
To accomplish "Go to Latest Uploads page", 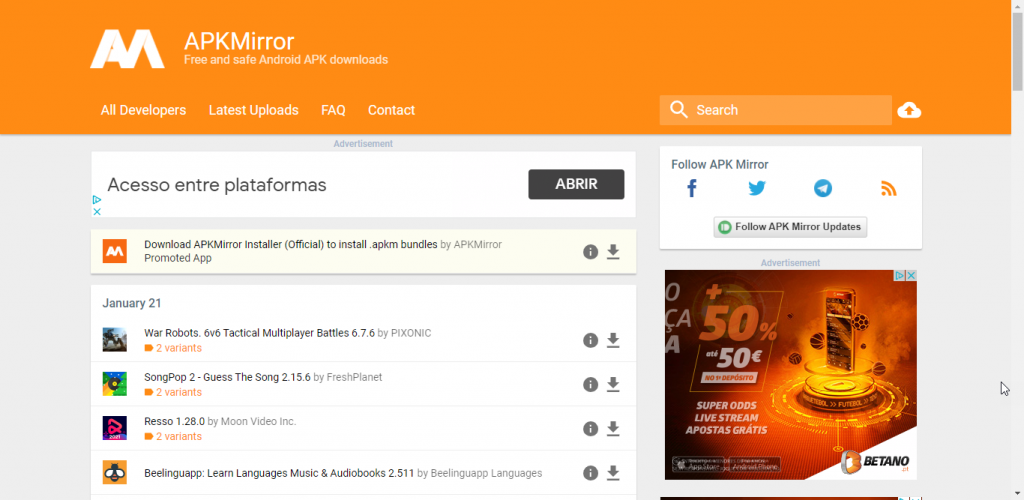I will (x=253, y=110).
